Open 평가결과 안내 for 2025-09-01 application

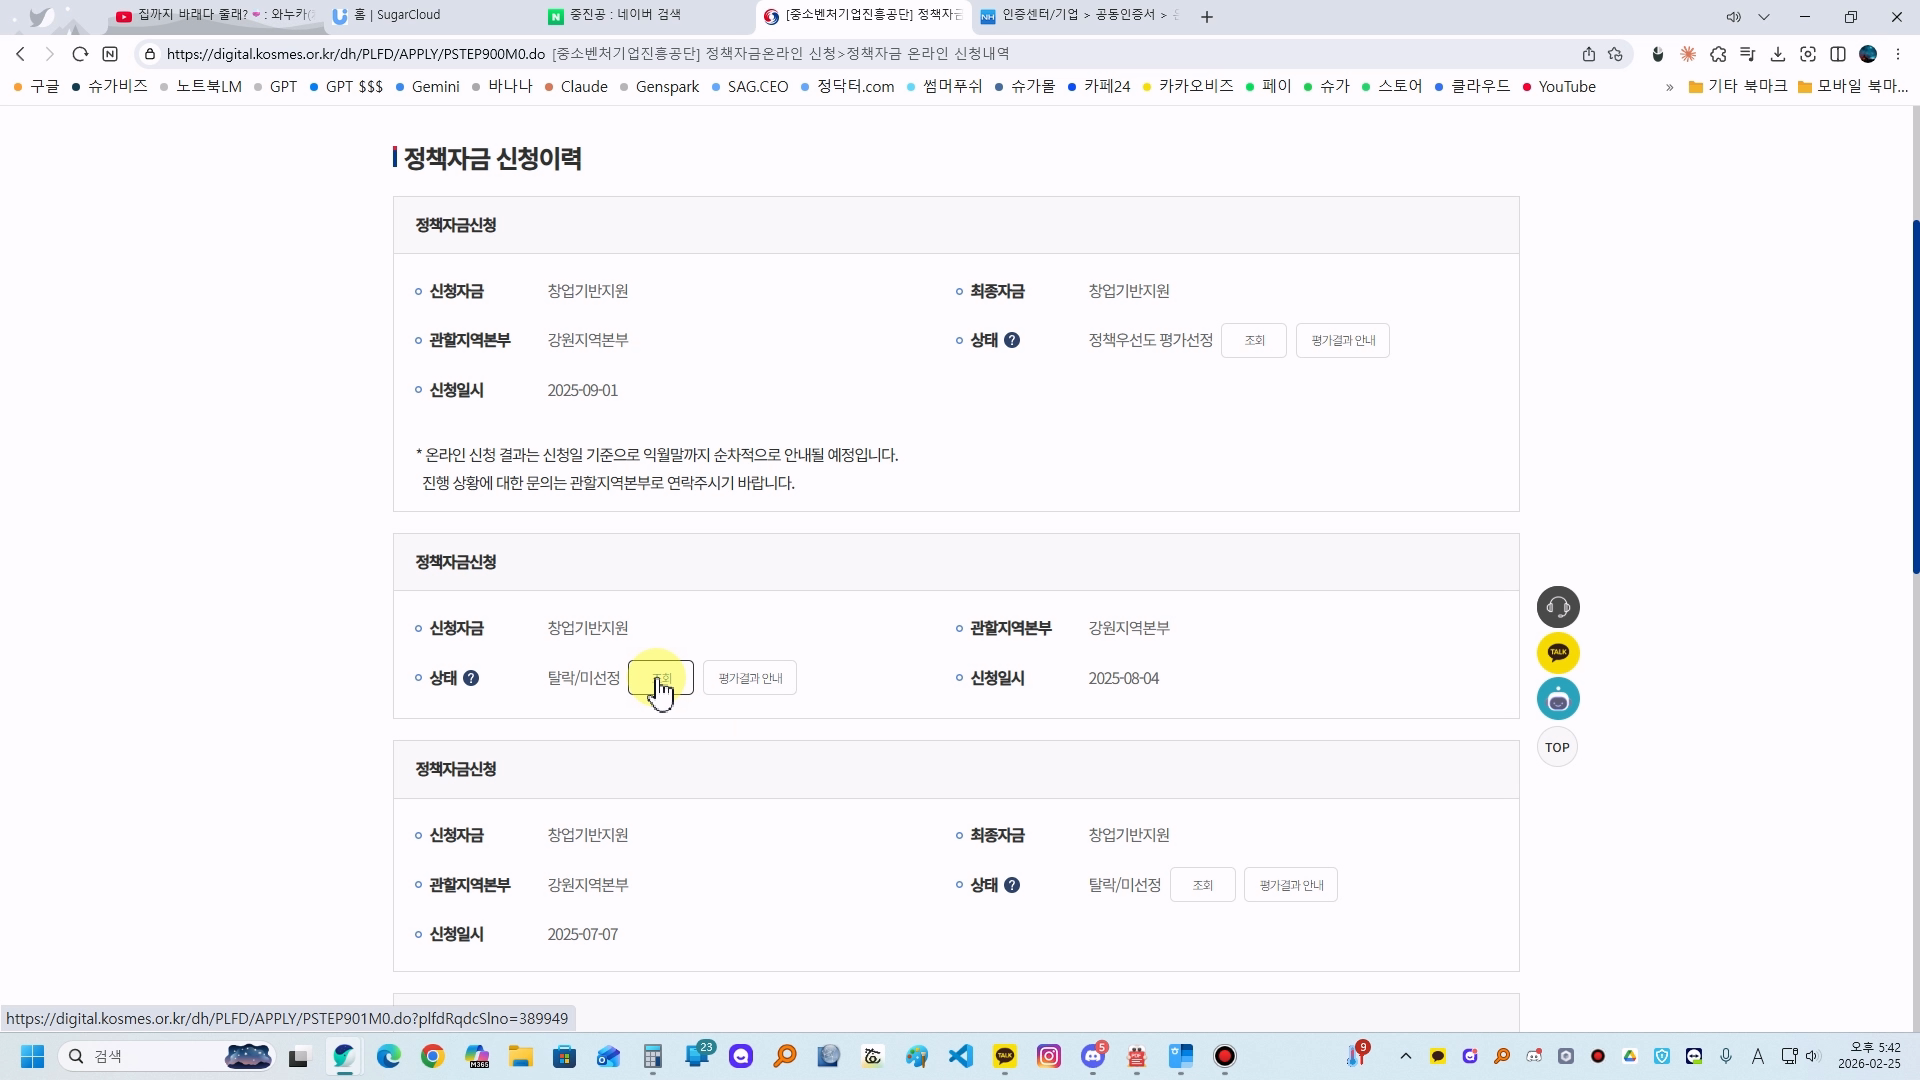[1342, 340]
